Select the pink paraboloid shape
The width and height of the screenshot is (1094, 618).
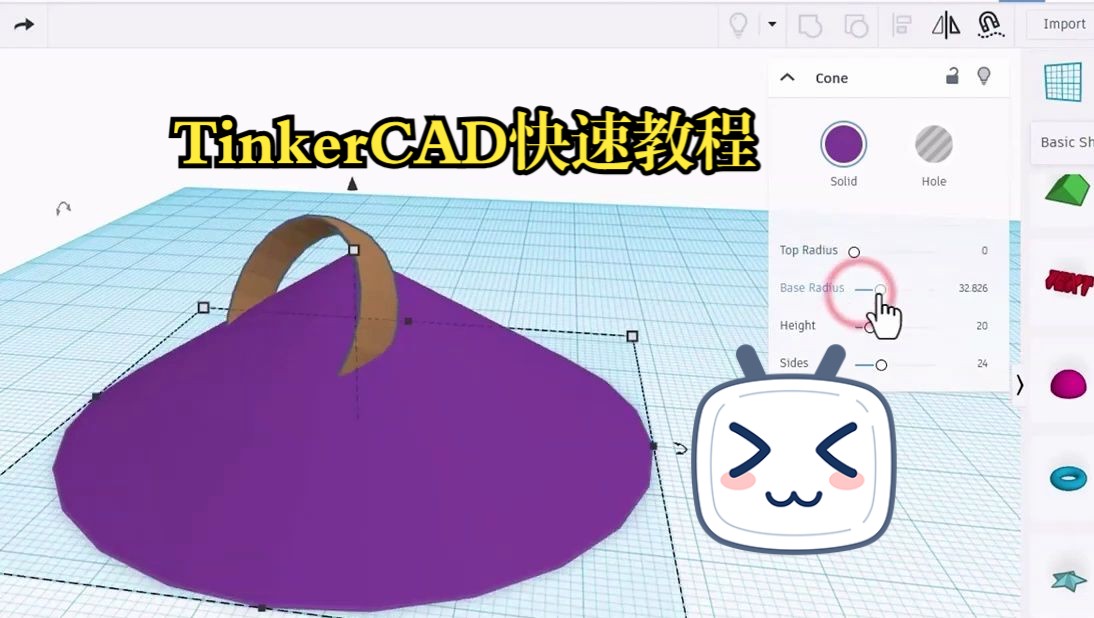click(1066, 382)
